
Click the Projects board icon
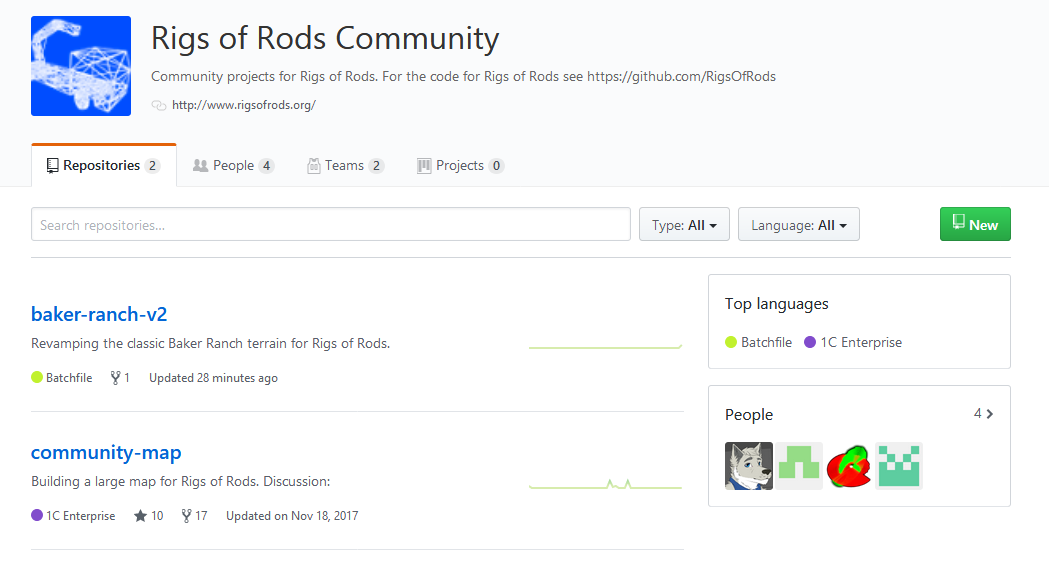(423, 166)
